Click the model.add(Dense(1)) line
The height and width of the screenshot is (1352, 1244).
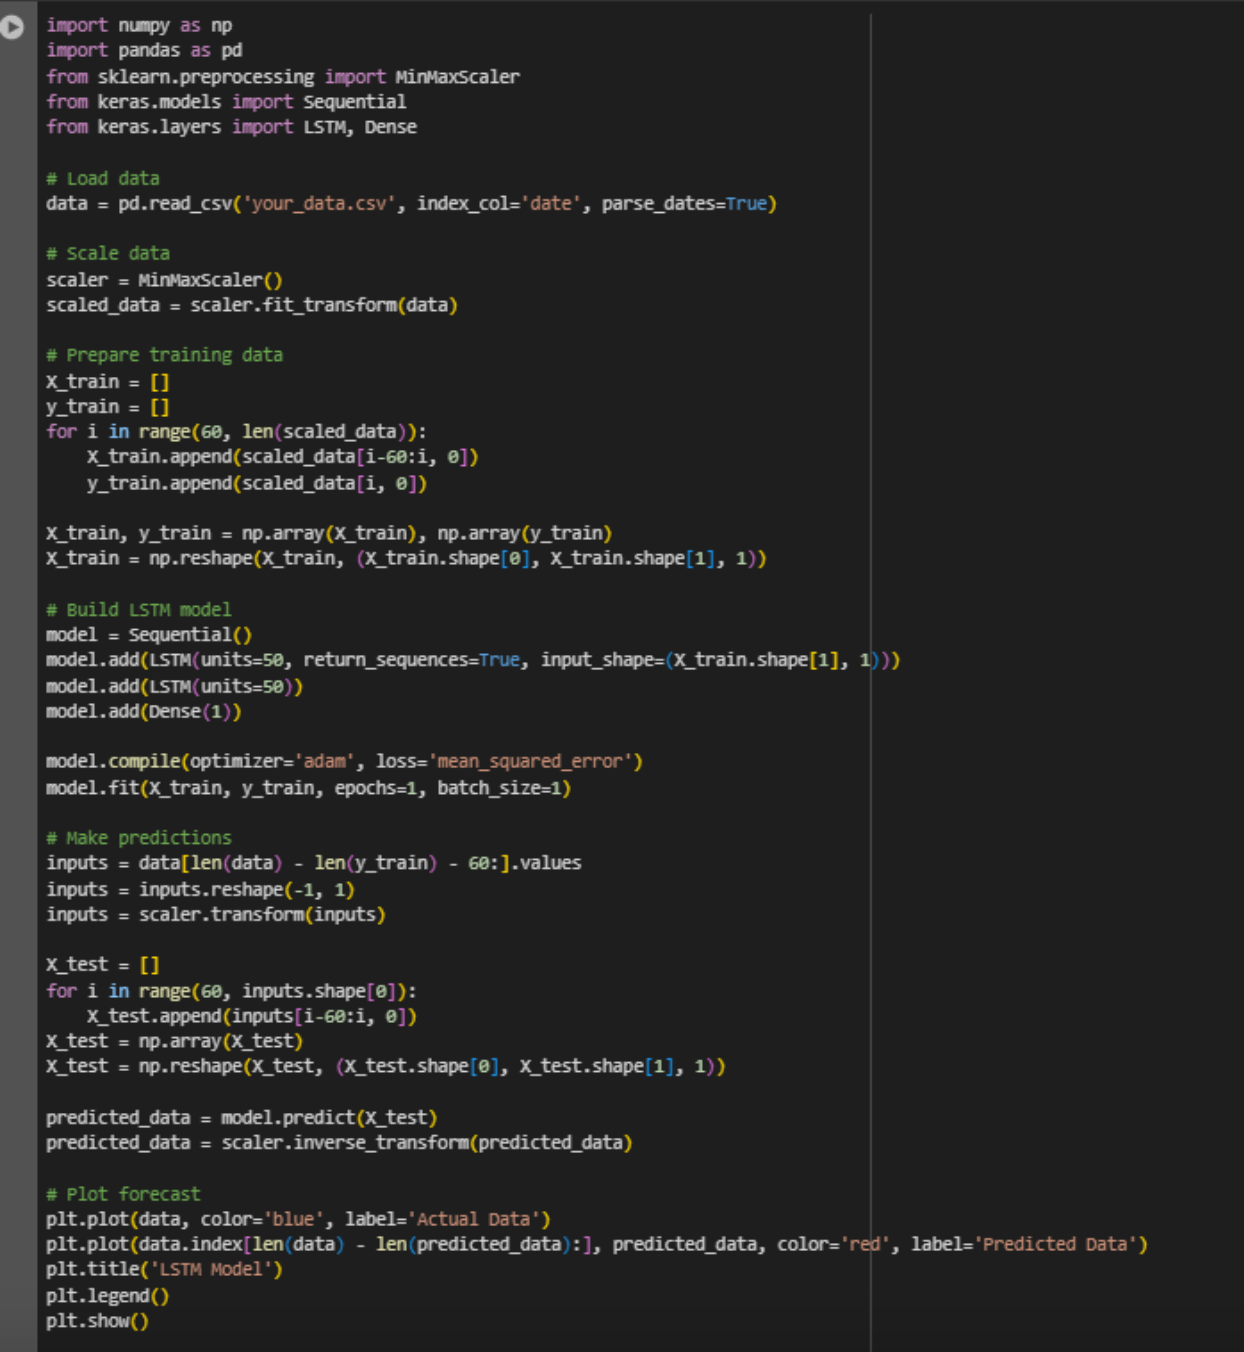pos(143,711)
